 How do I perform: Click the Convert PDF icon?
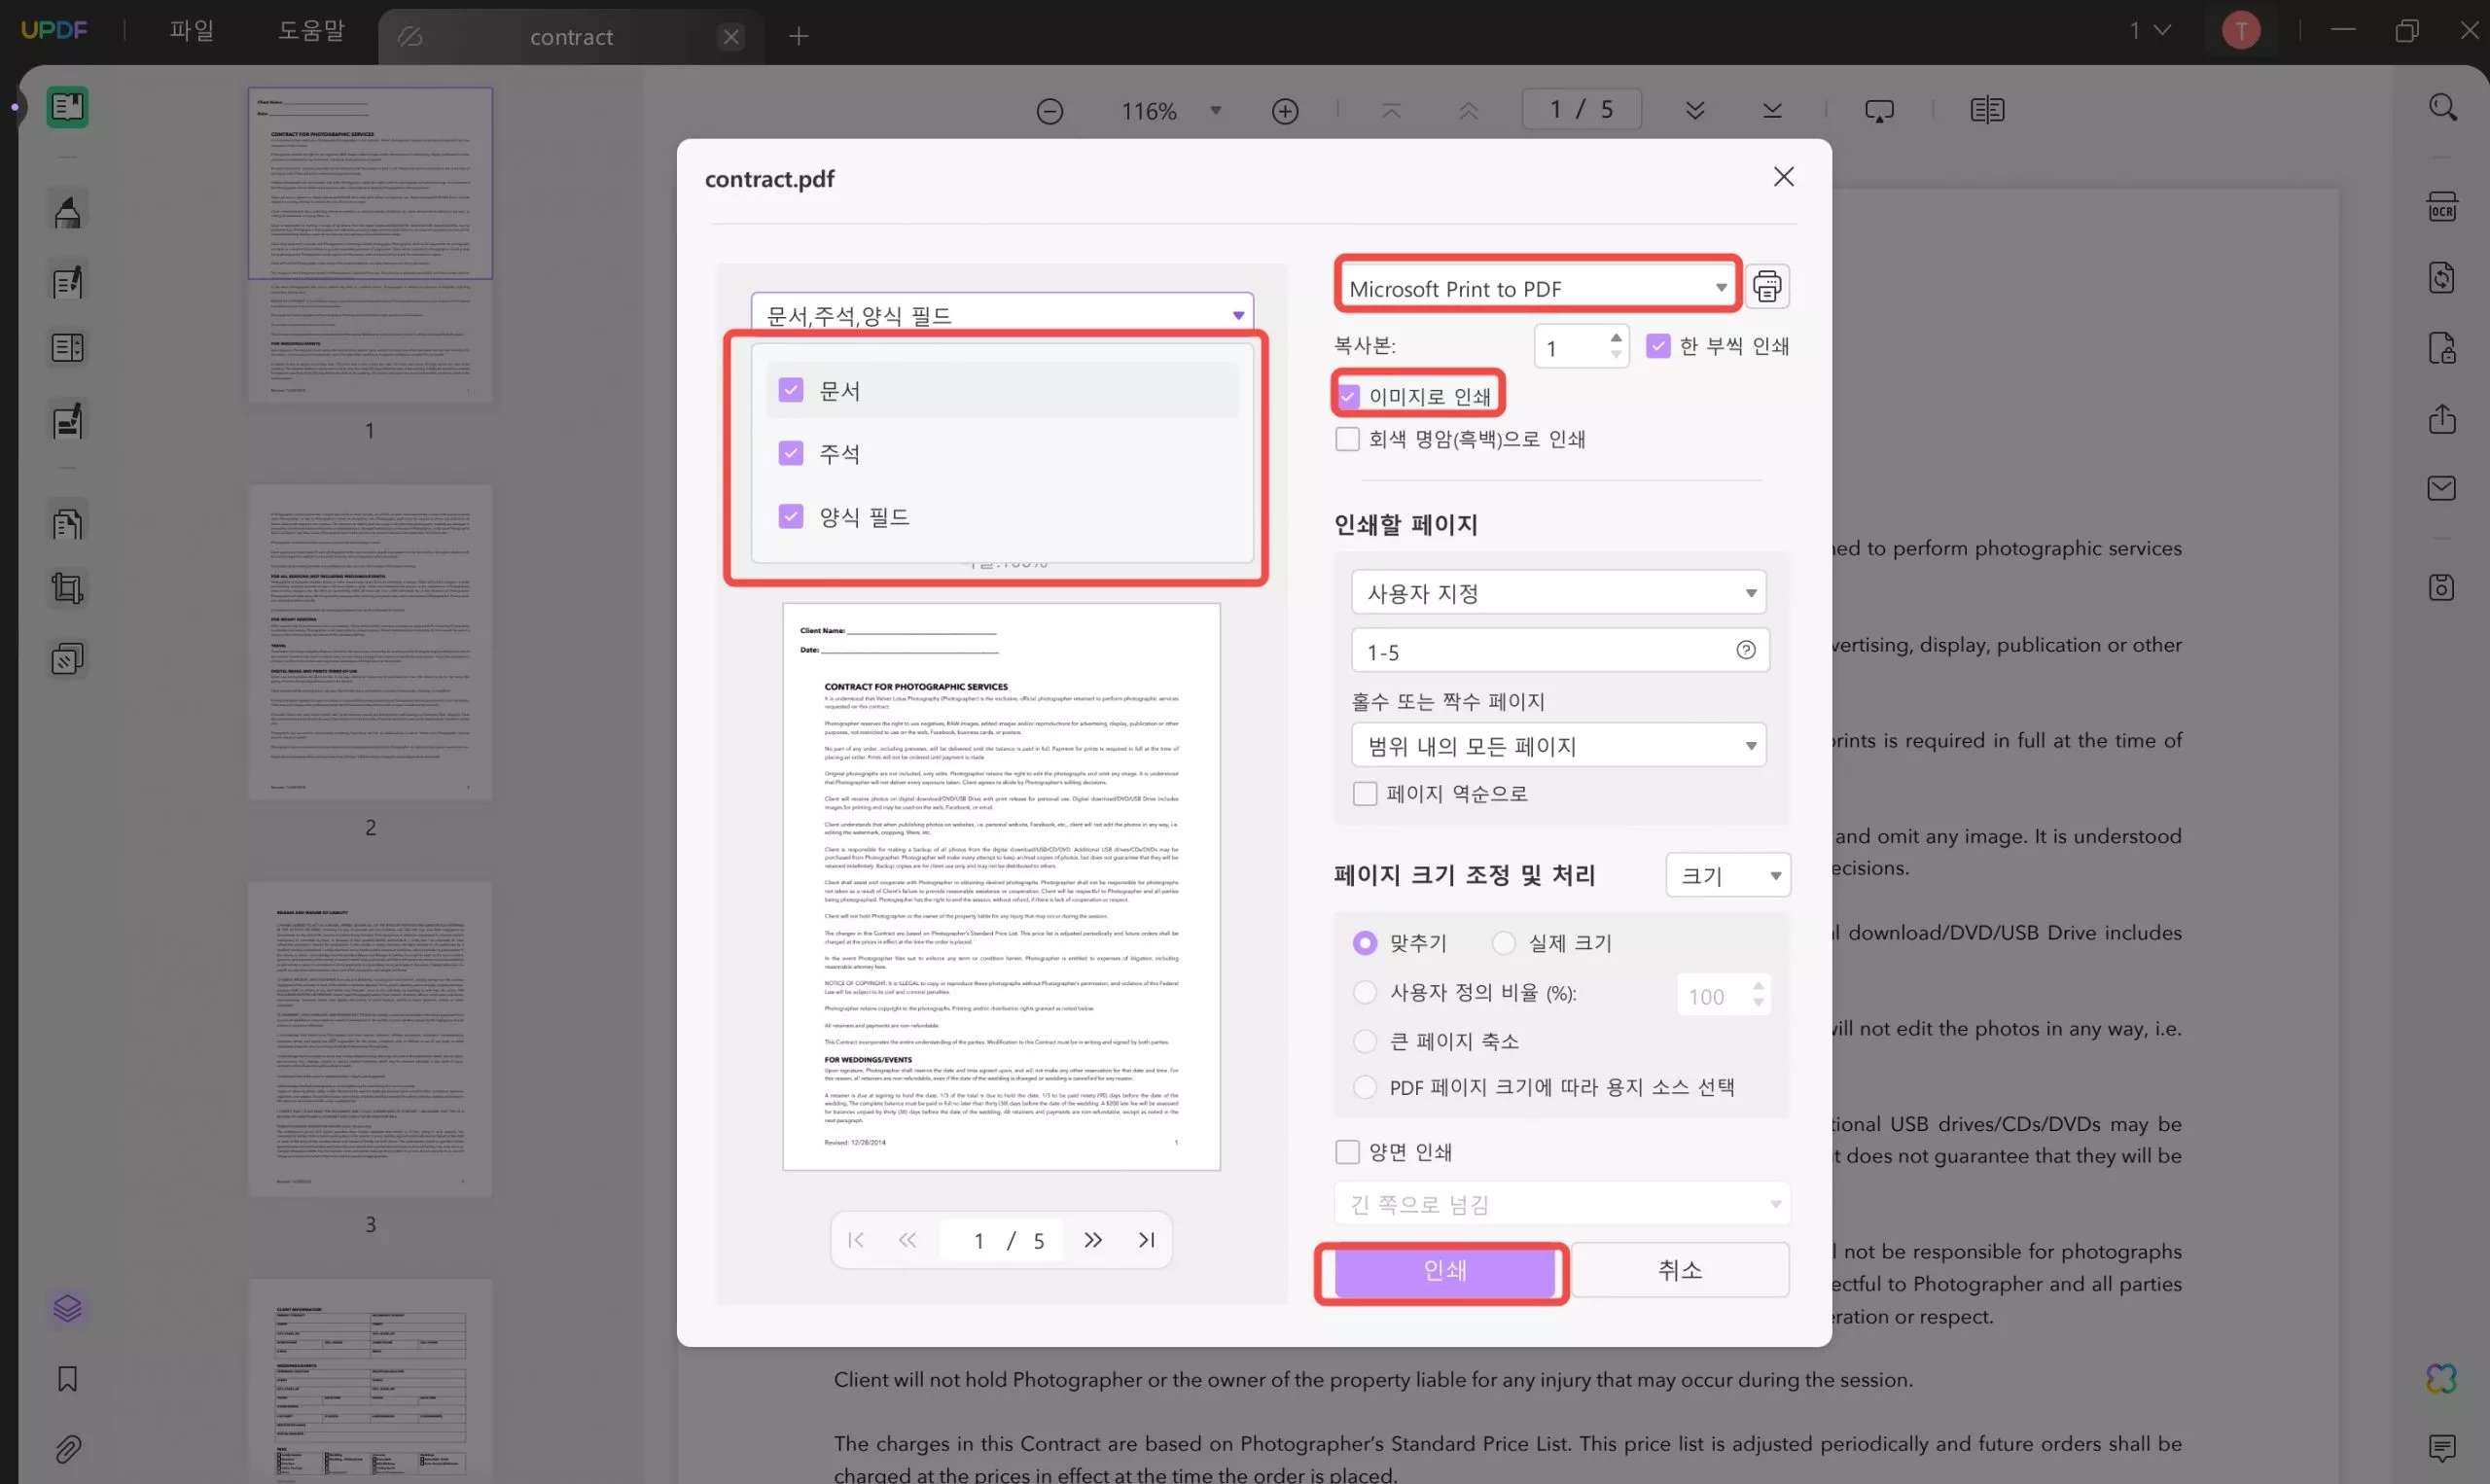(2442, 277)
